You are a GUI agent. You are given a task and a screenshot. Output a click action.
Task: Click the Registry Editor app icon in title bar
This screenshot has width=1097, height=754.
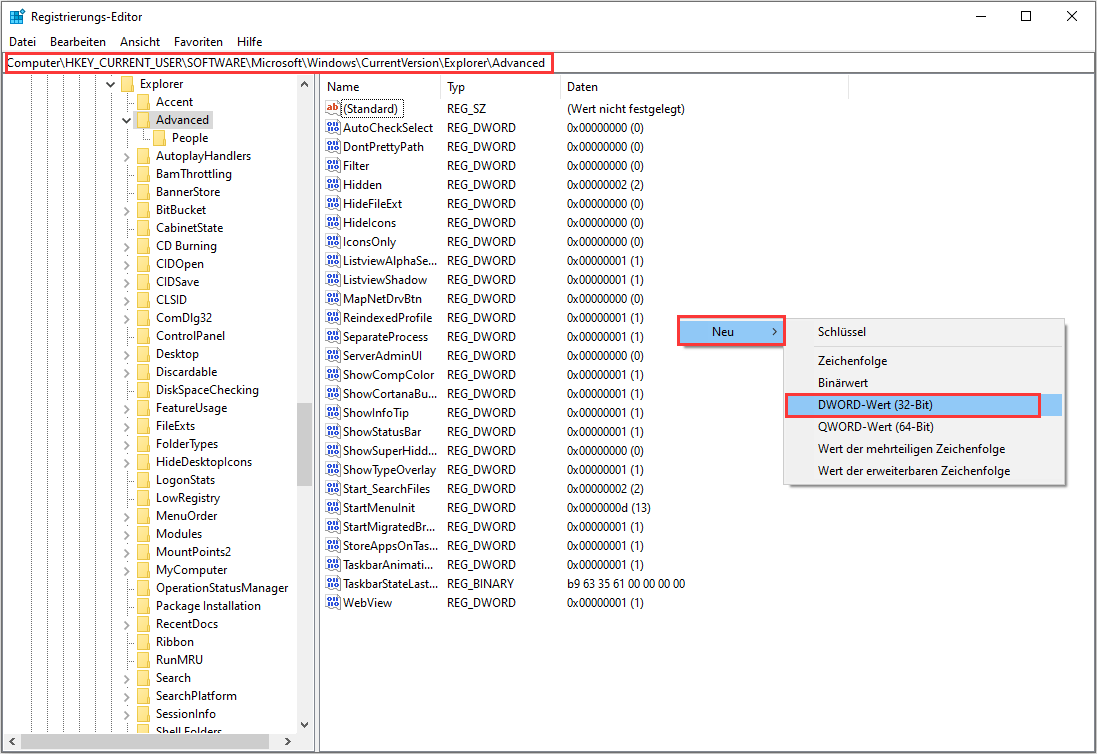click(17, 16)
